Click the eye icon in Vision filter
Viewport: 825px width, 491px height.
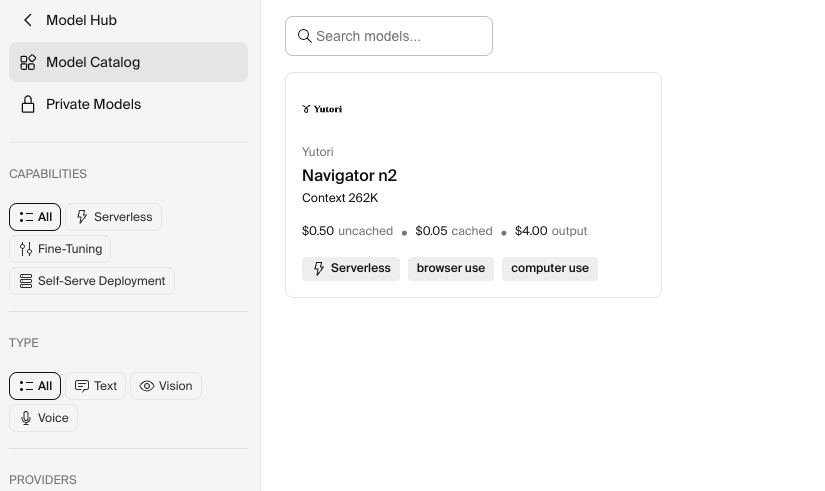pyautogui.click(x=147, y=386)
